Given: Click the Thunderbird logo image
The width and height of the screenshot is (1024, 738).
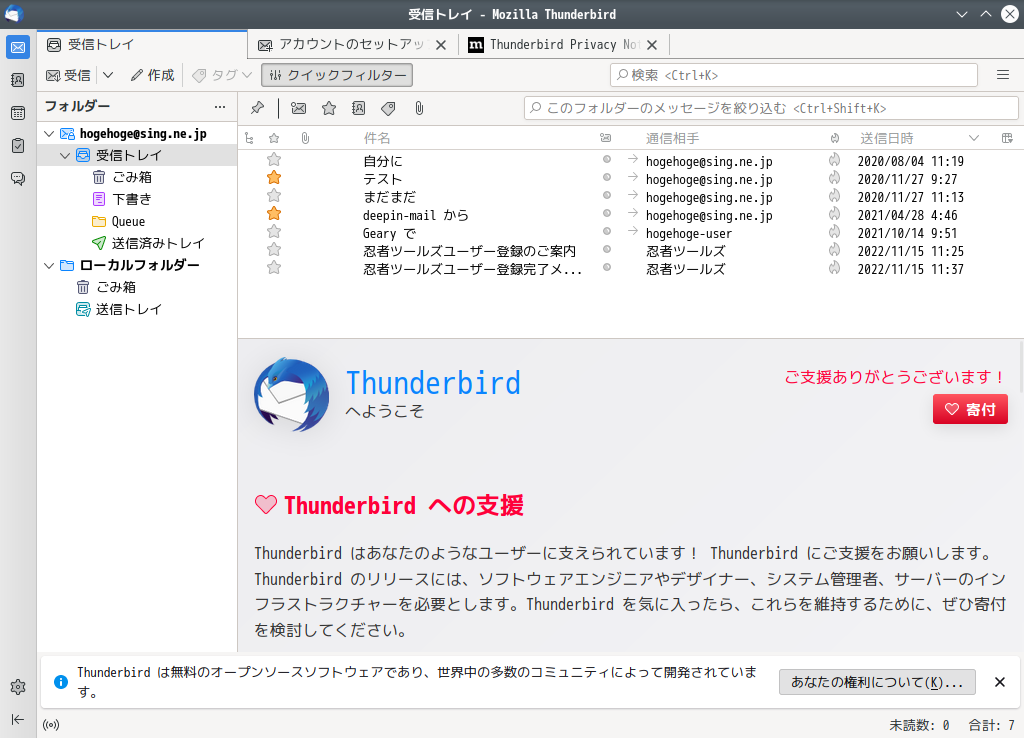Looking at the screenshot, I should (x=291, y=394).
